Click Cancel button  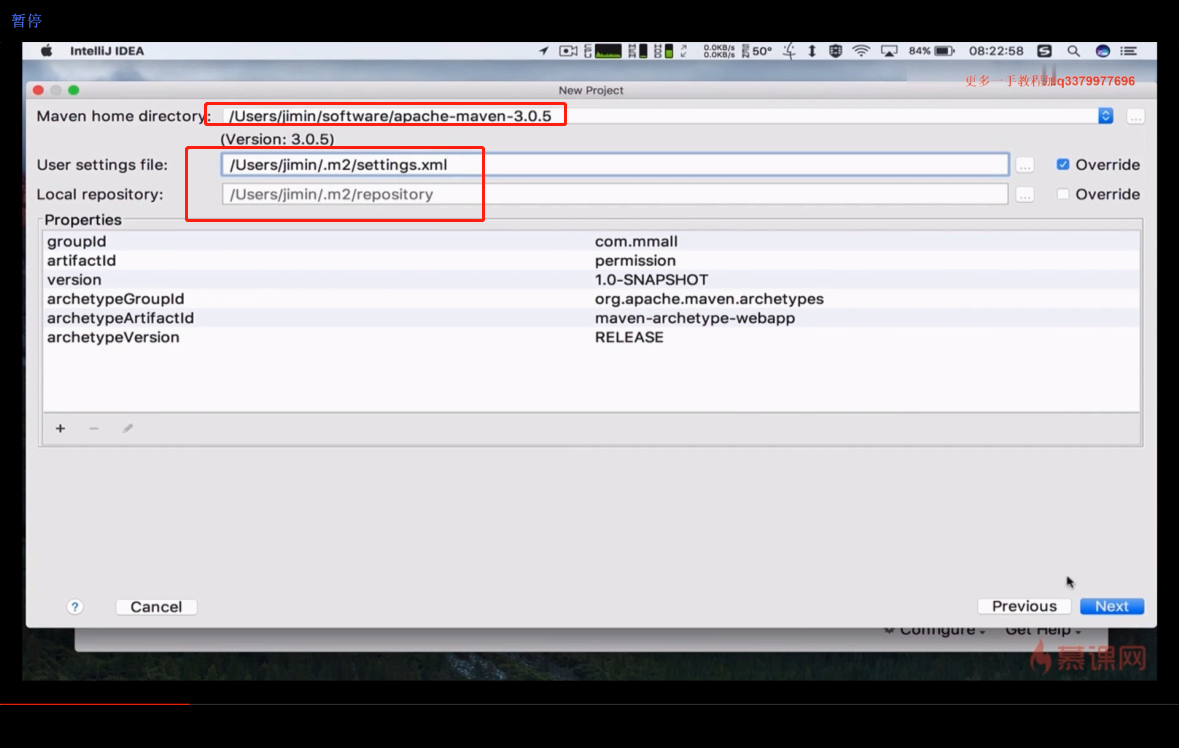tap(156, 607)
